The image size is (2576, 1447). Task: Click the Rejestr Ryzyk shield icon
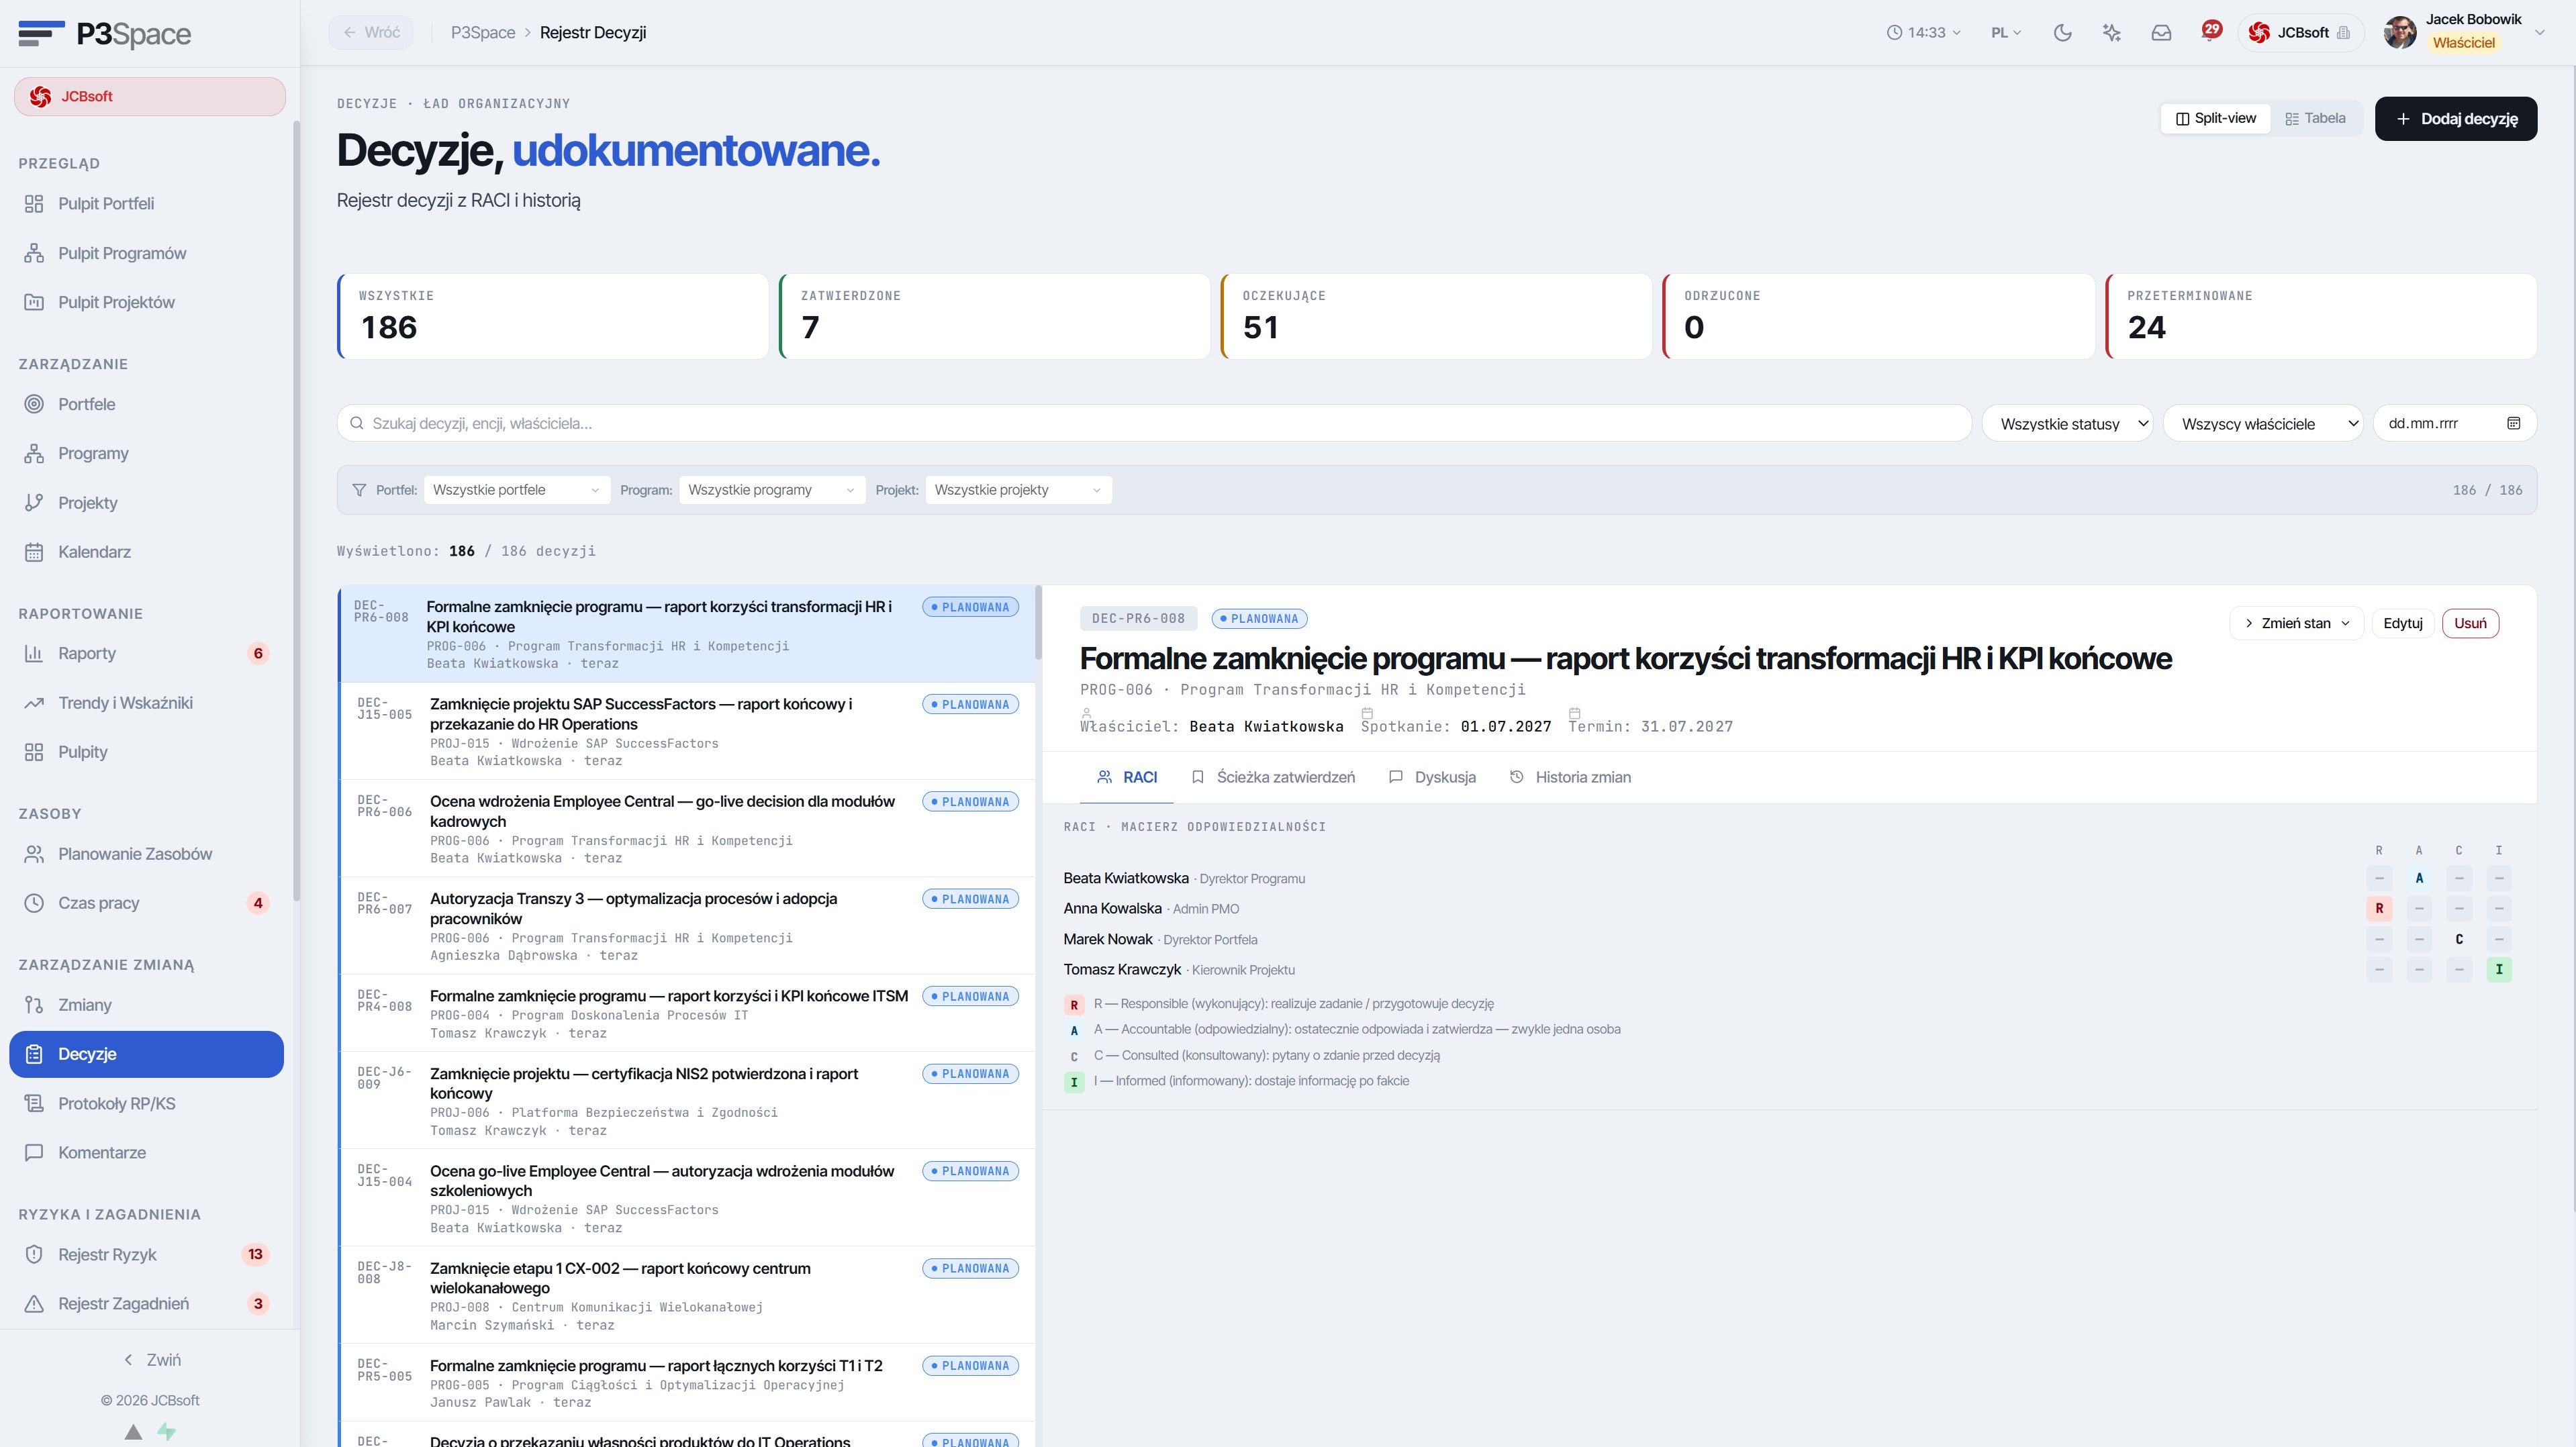(x=34, y=1254)
